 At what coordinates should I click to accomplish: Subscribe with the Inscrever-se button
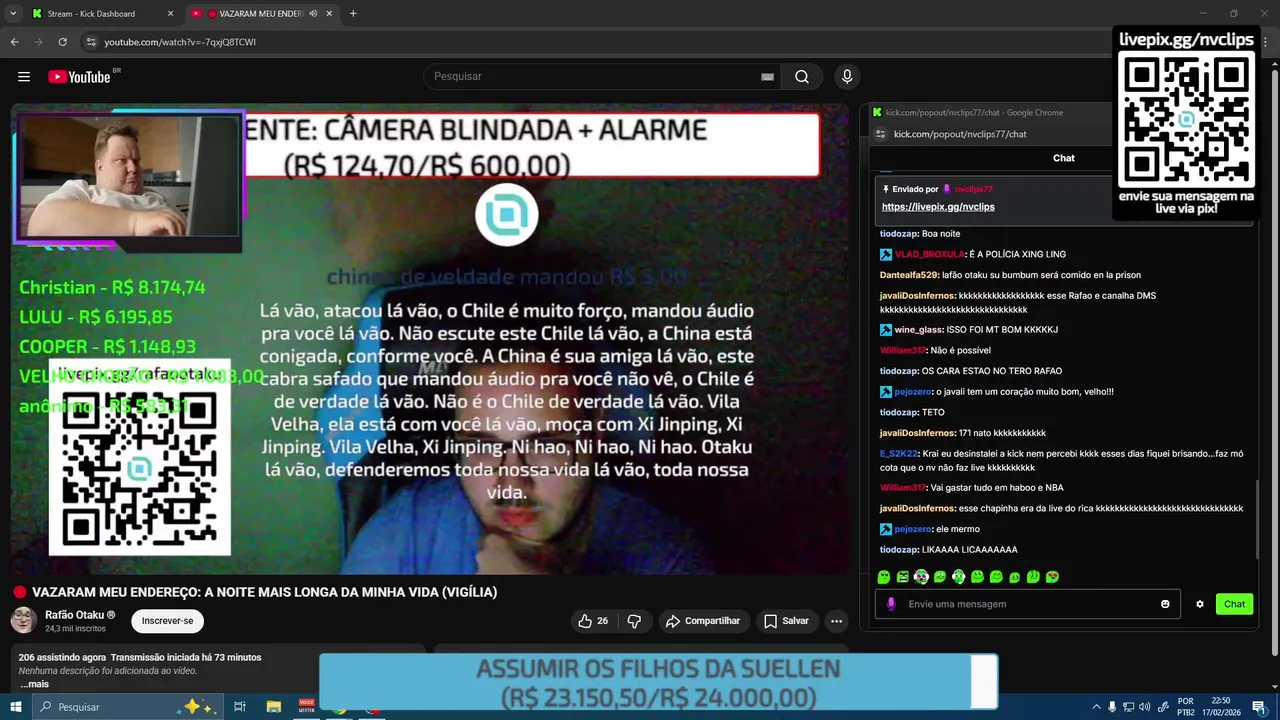[x=167, y=621]
